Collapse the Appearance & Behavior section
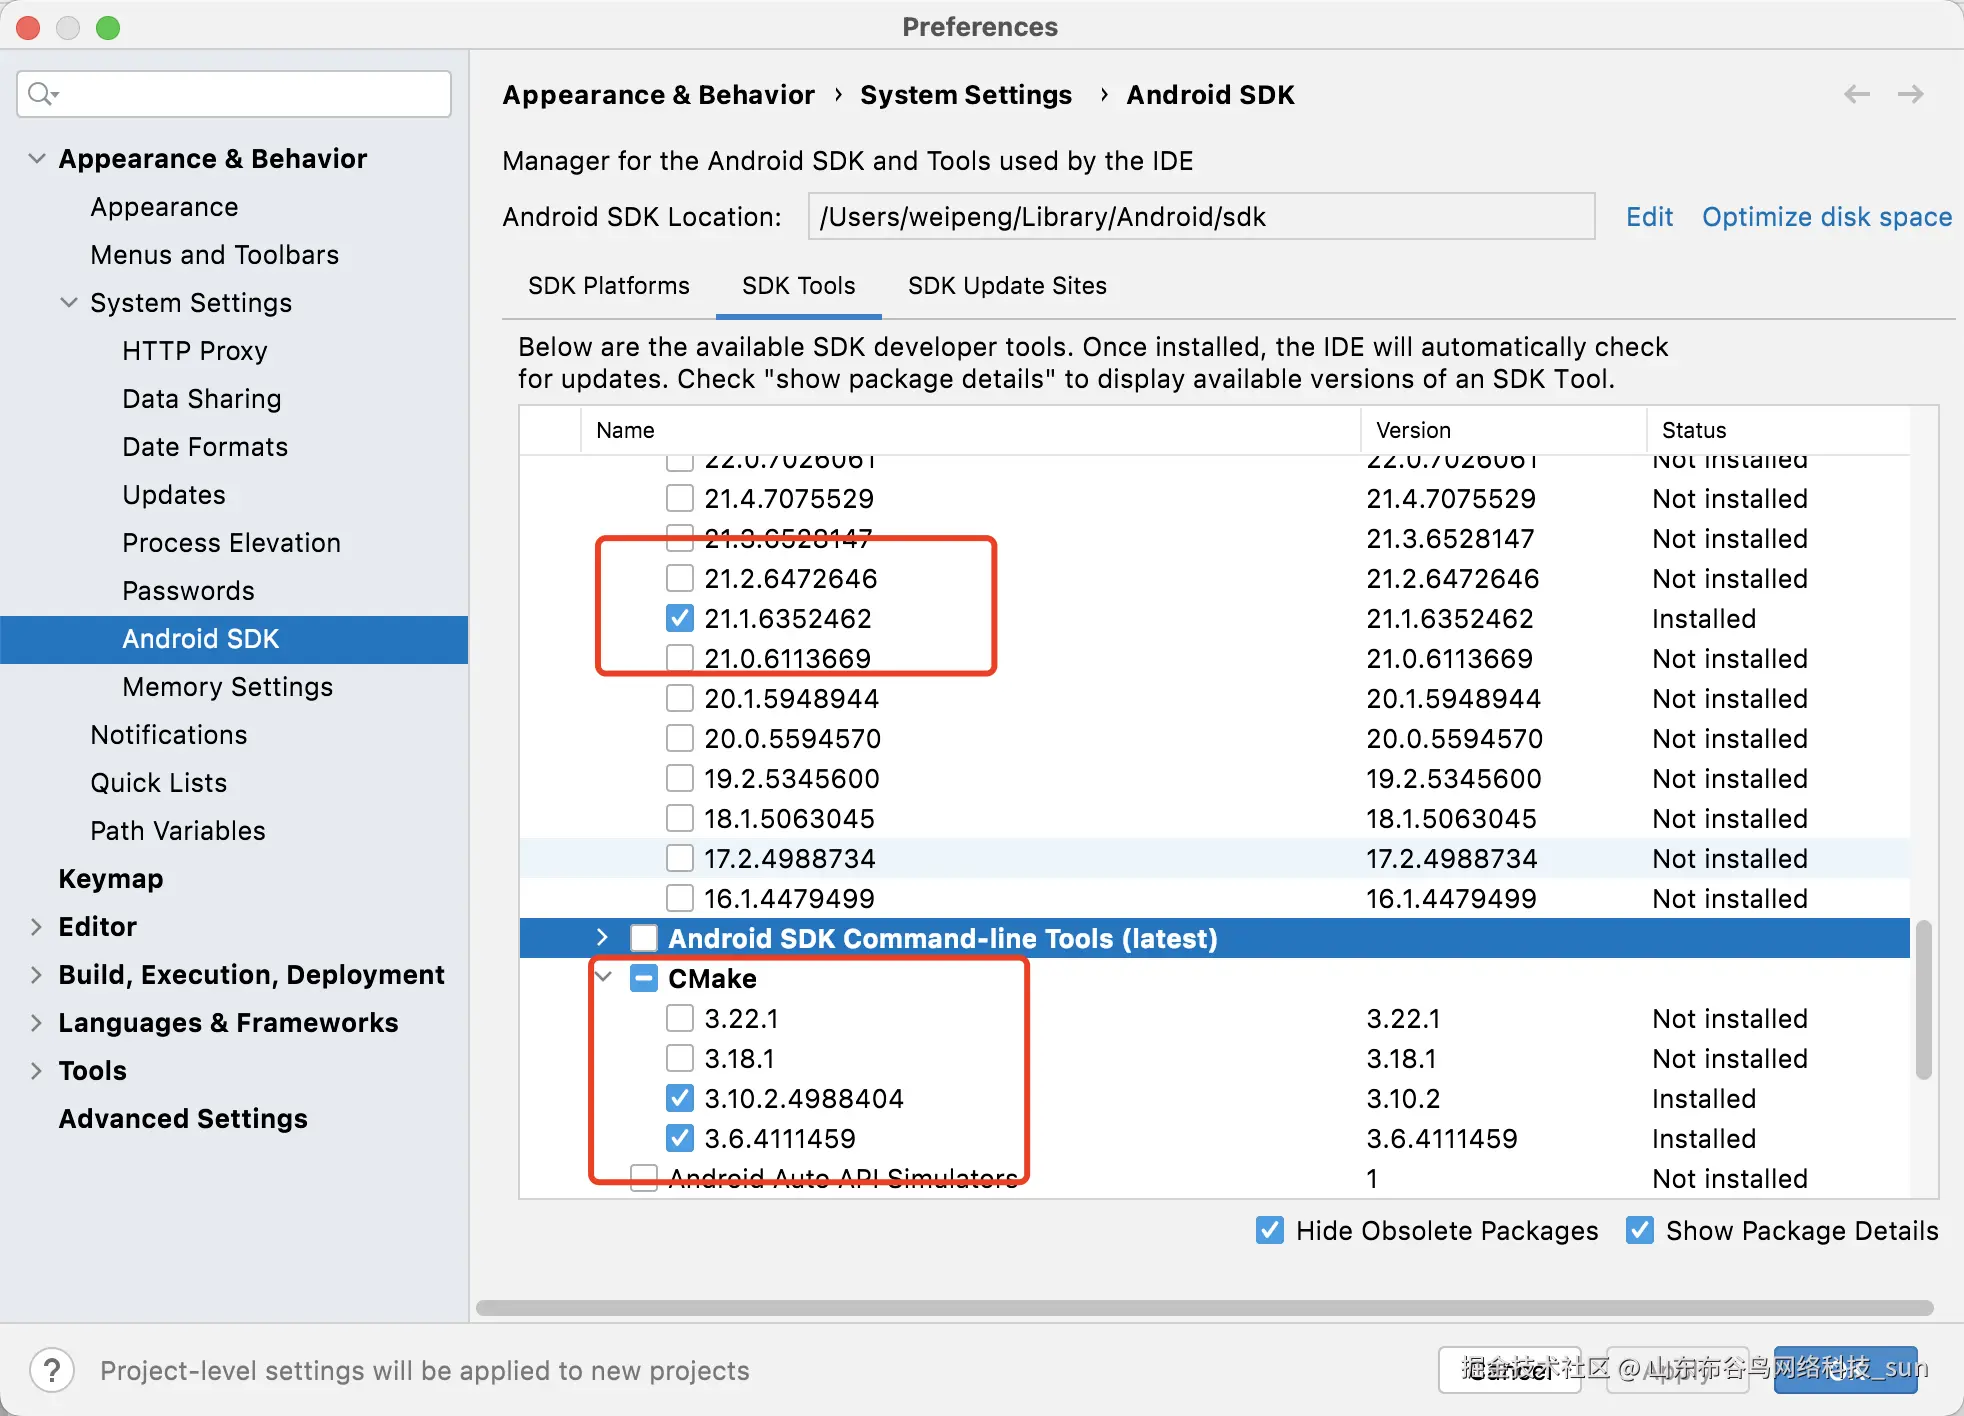Screen dimensions: 1964x1416 point(37,159)
